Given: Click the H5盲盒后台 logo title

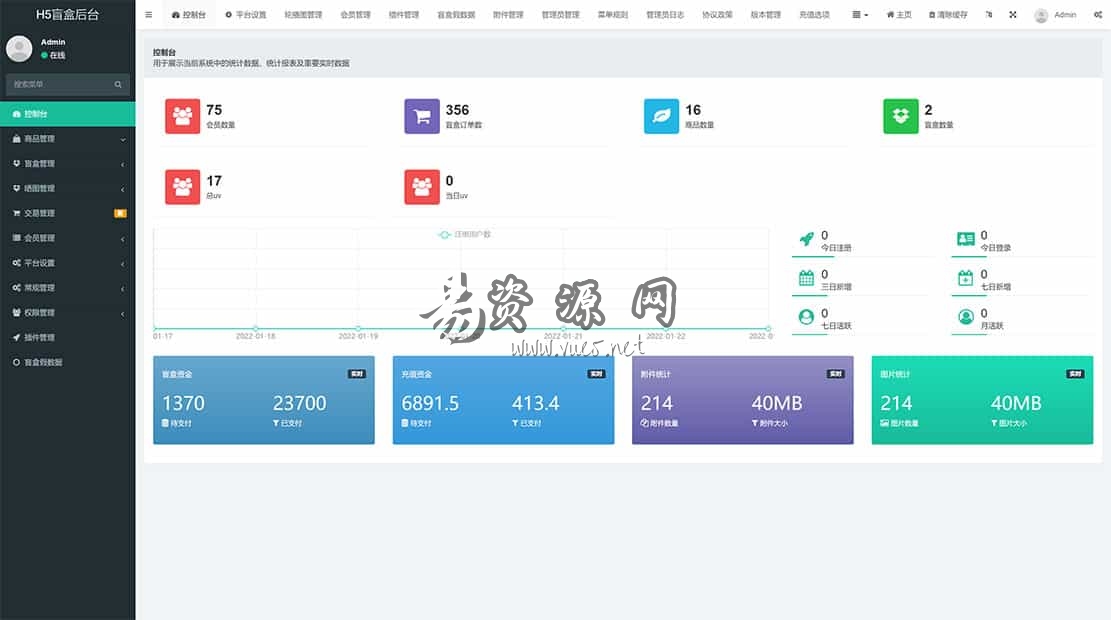Looking at the screenshot, I should 67,14.
